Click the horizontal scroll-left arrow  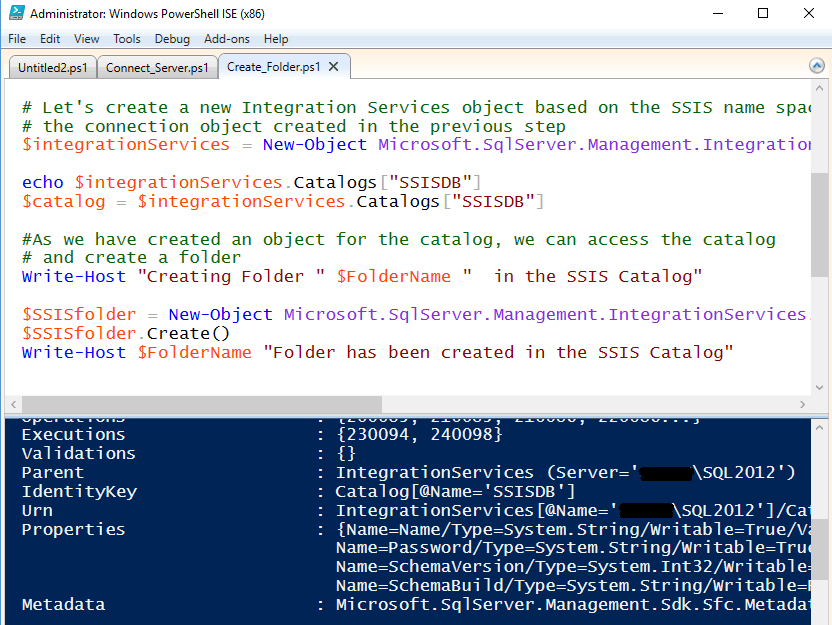13,404
